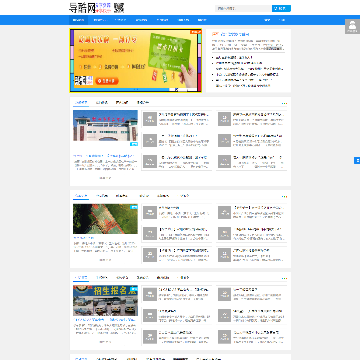Select last tab of aerial photo section
Image resolution: width=360 pixels, height=360 pixels.
click(x=184, y=196)
